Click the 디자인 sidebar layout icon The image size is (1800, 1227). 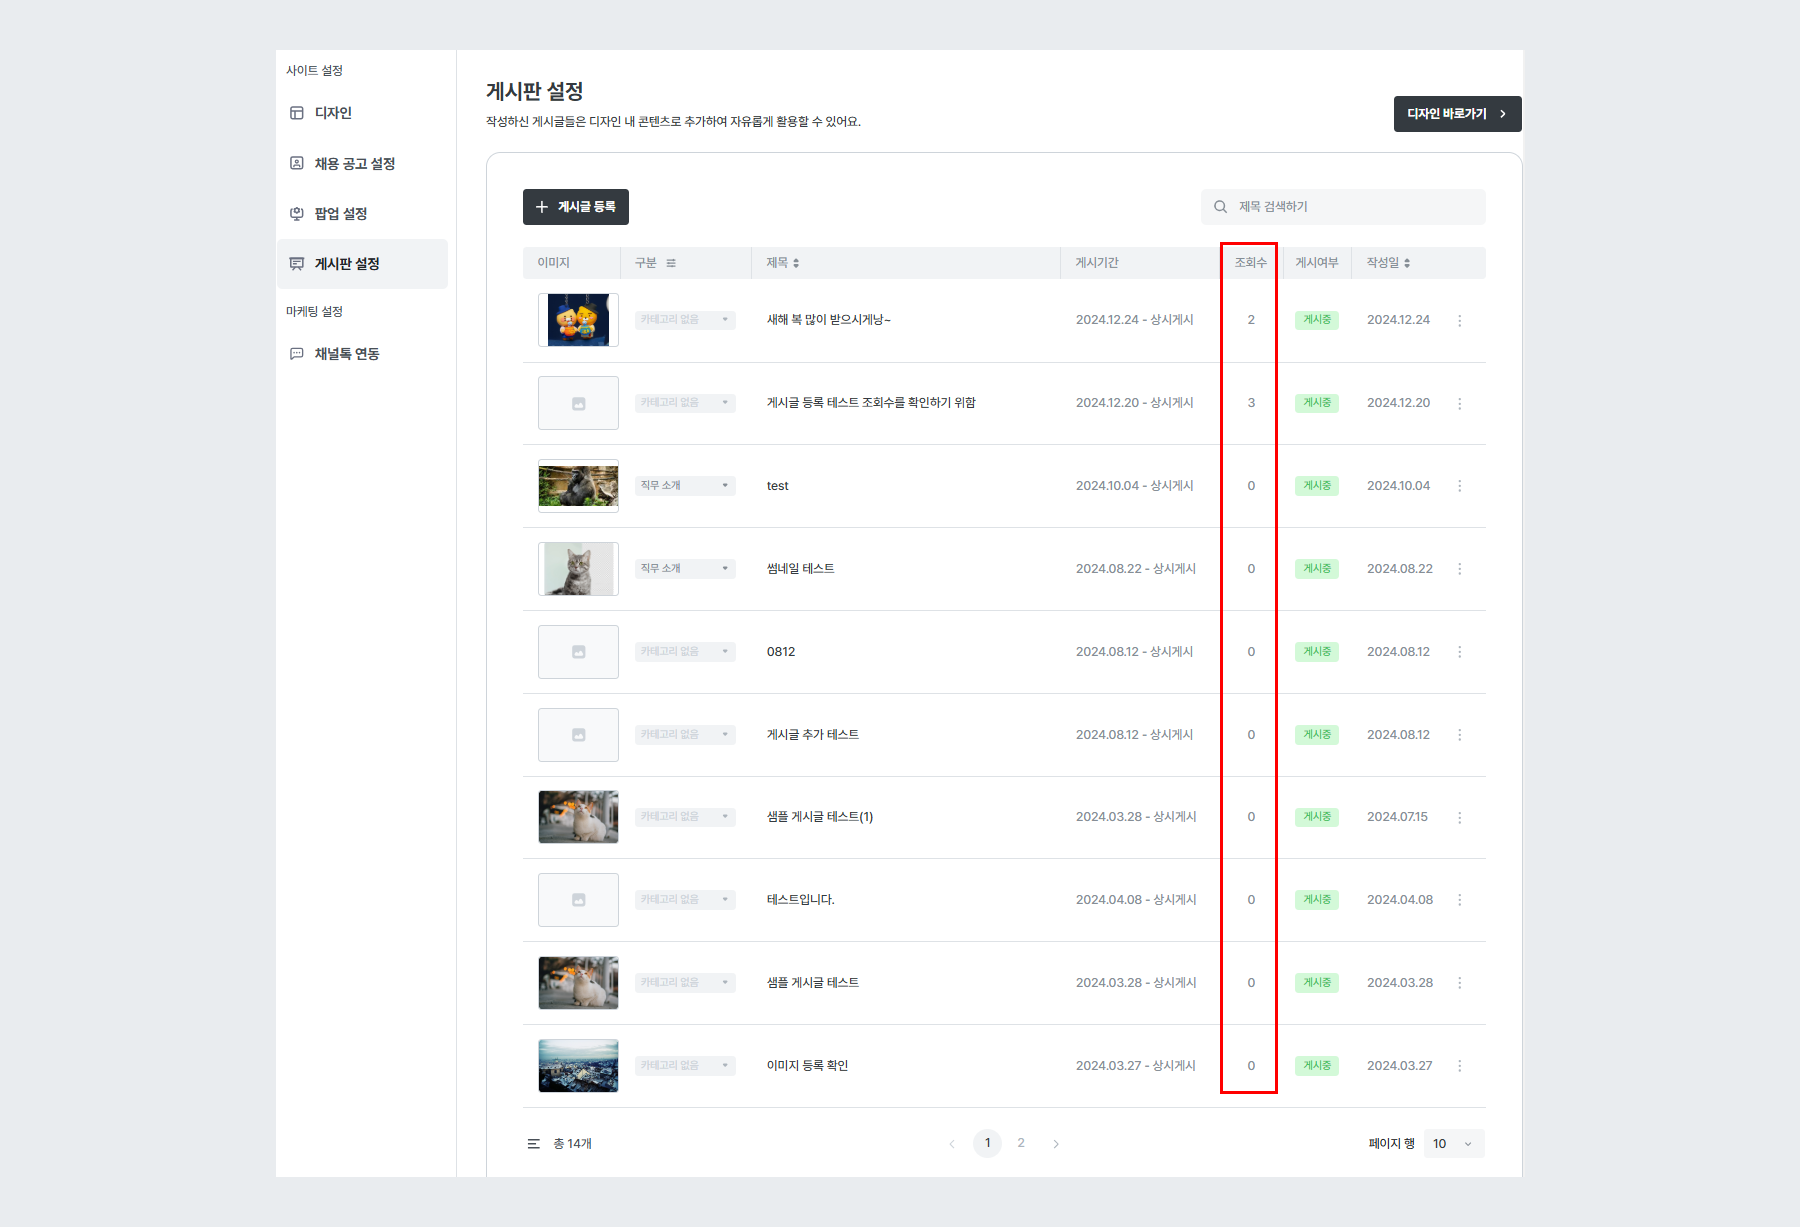coord(297,113)
